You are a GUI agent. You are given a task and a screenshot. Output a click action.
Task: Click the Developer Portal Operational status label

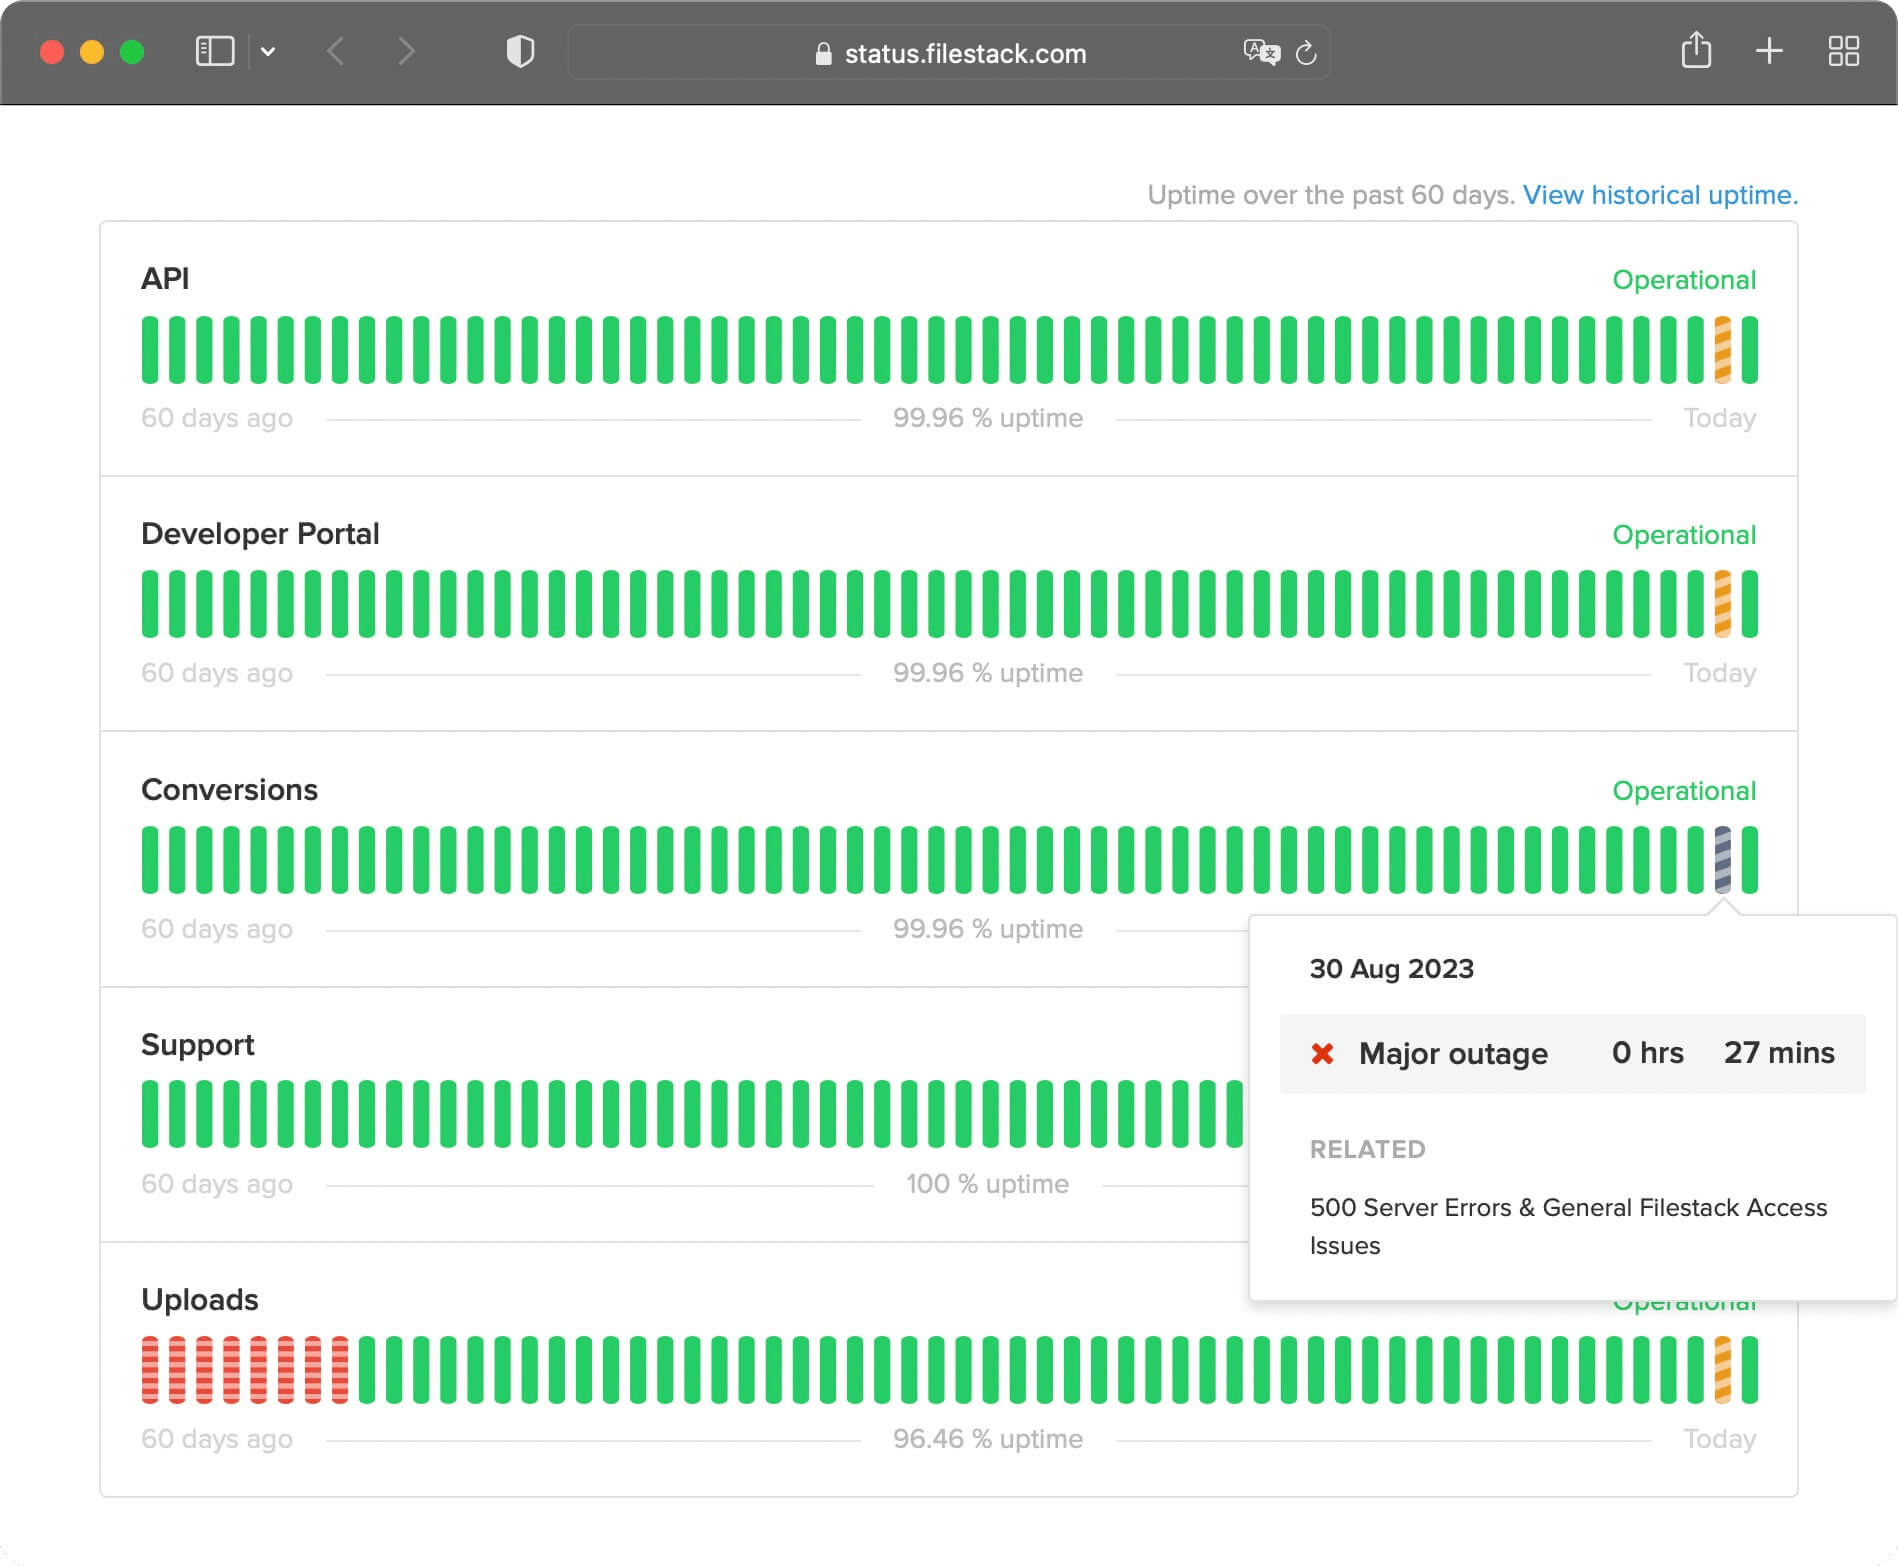coord(1684,535)
